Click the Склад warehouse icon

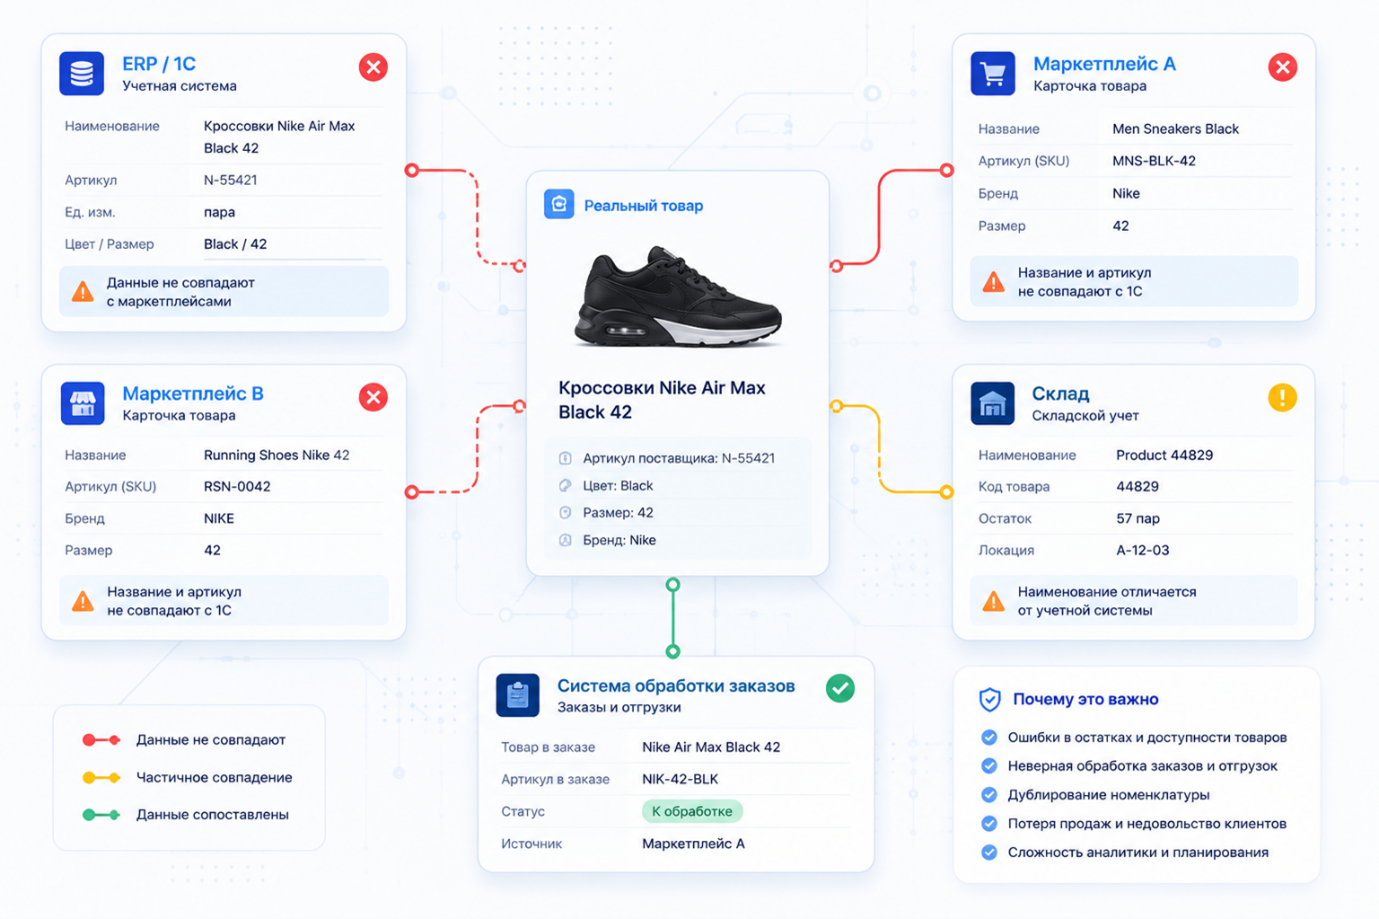coord(993,403)
